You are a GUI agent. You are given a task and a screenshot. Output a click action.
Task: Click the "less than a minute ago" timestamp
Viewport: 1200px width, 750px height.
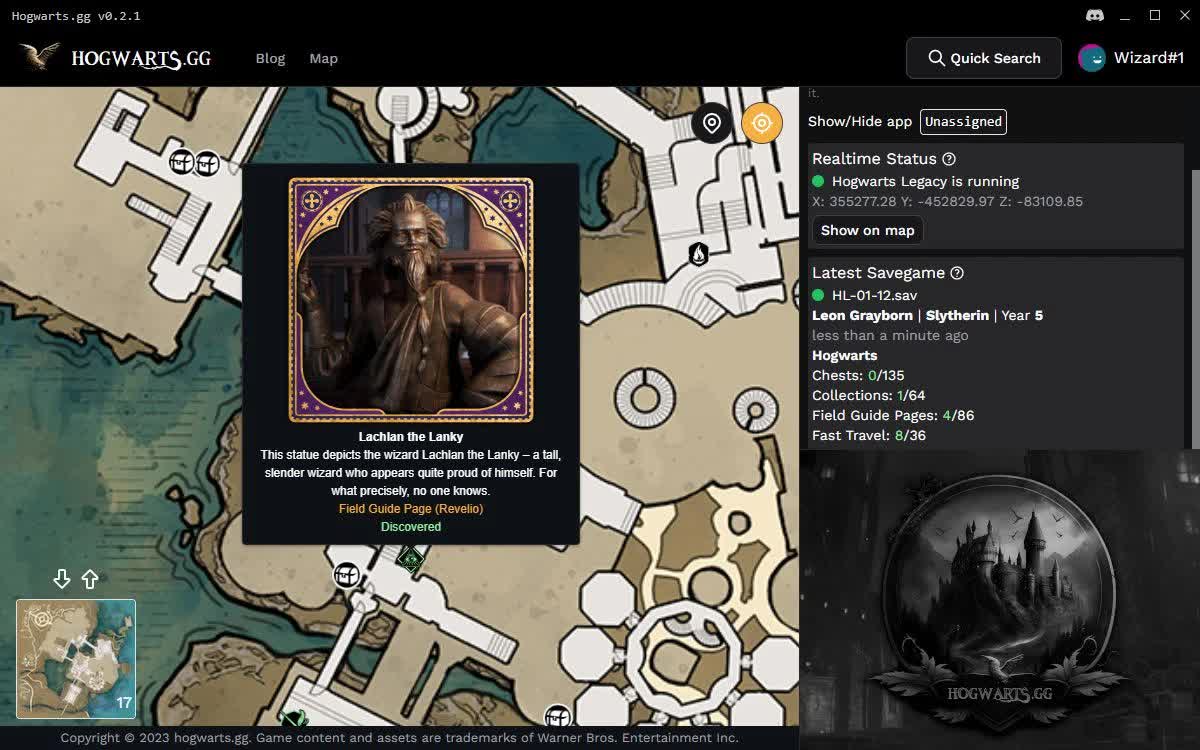pyautogui.click(x=890, y=335)
